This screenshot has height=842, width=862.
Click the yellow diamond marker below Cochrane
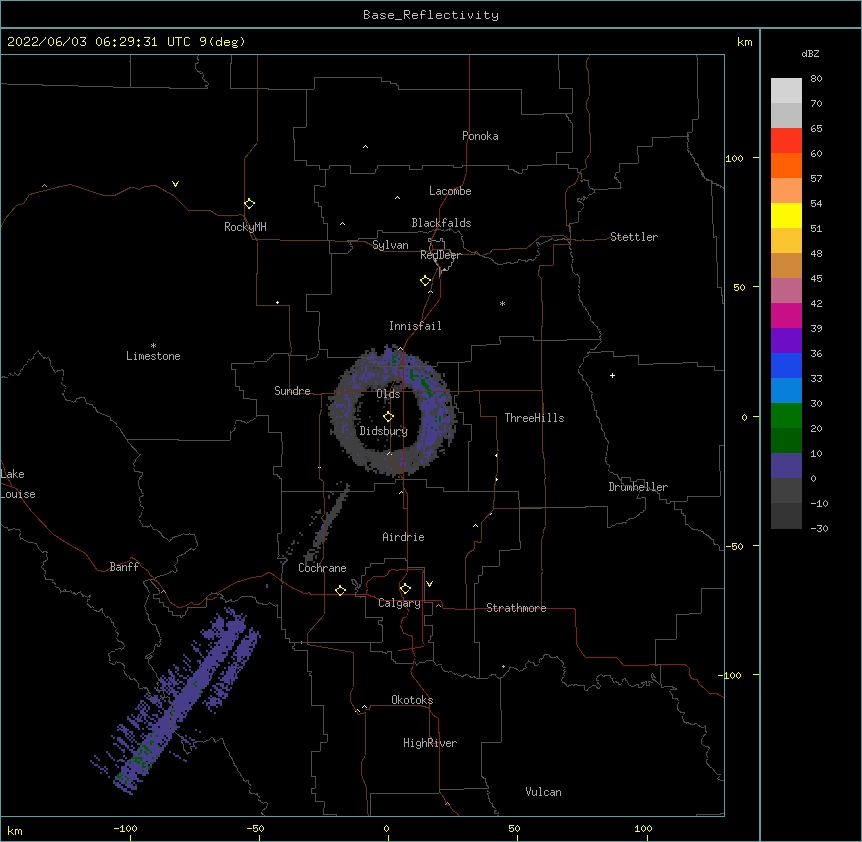click(x=340, y=590)
